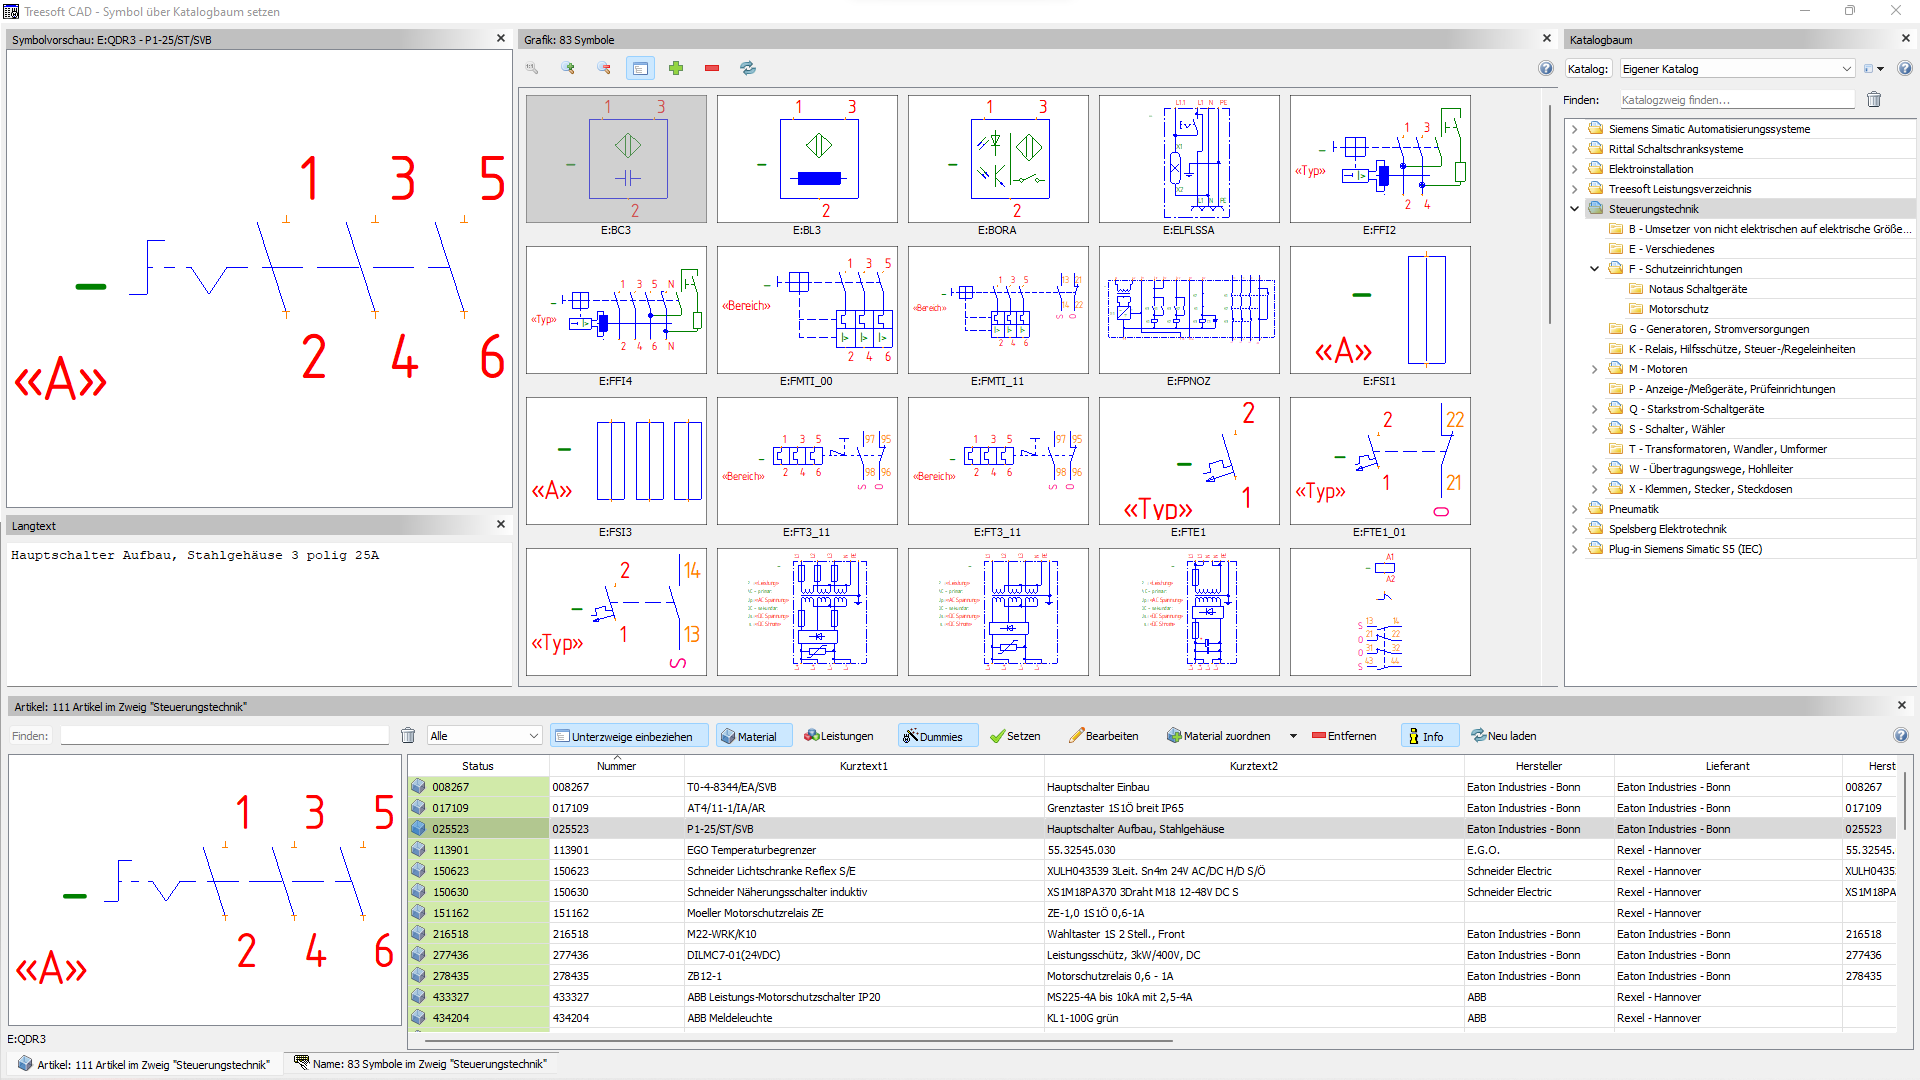Switch to Name: 83 Symbole tab
The height and width of the screenshot is (1080, 1920).
pos(420,1064)
